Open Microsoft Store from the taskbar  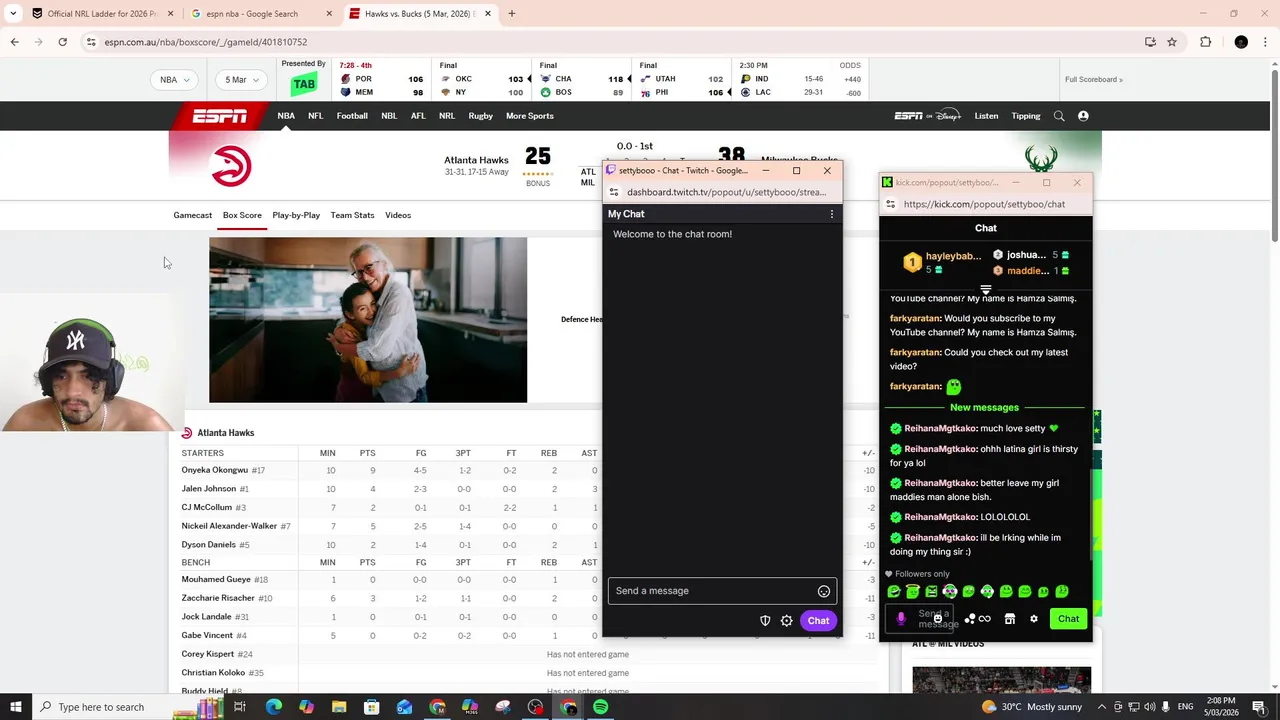[372, 707]
